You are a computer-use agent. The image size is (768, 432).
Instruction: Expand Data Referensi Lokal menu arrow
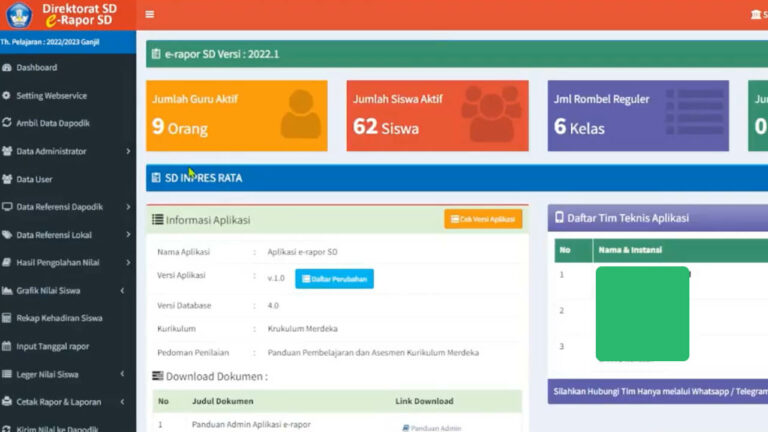[x=128, y=235]
